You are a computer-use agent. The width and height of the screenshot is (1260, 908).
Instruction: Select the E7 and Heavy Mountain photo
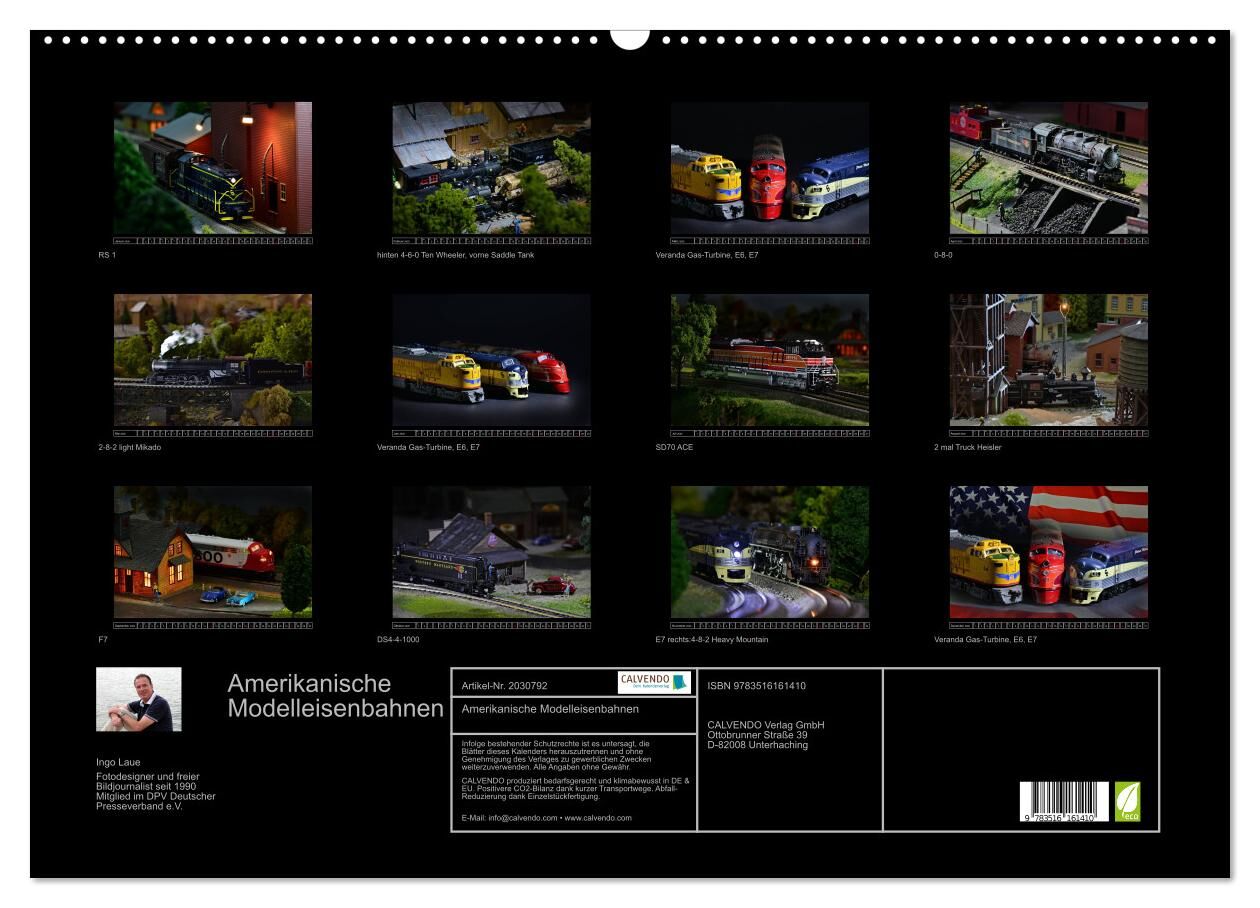tap(769, 552)
